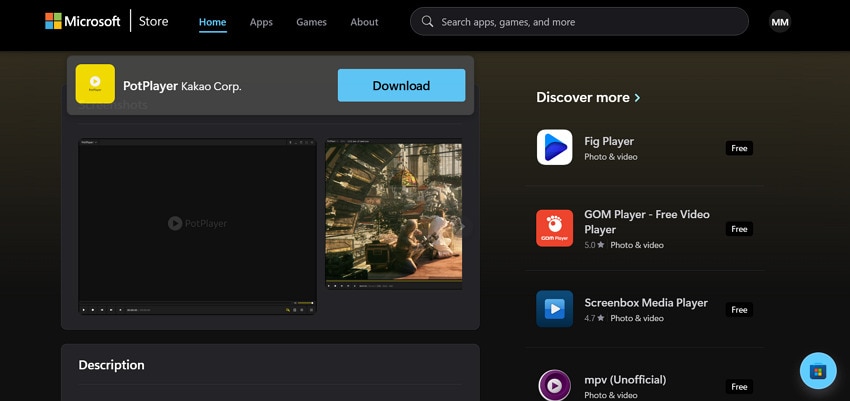The width and height of the screenshot is (850, 401).
Task: Click the floating Microsoft Store app button
Action: point(818,371)
